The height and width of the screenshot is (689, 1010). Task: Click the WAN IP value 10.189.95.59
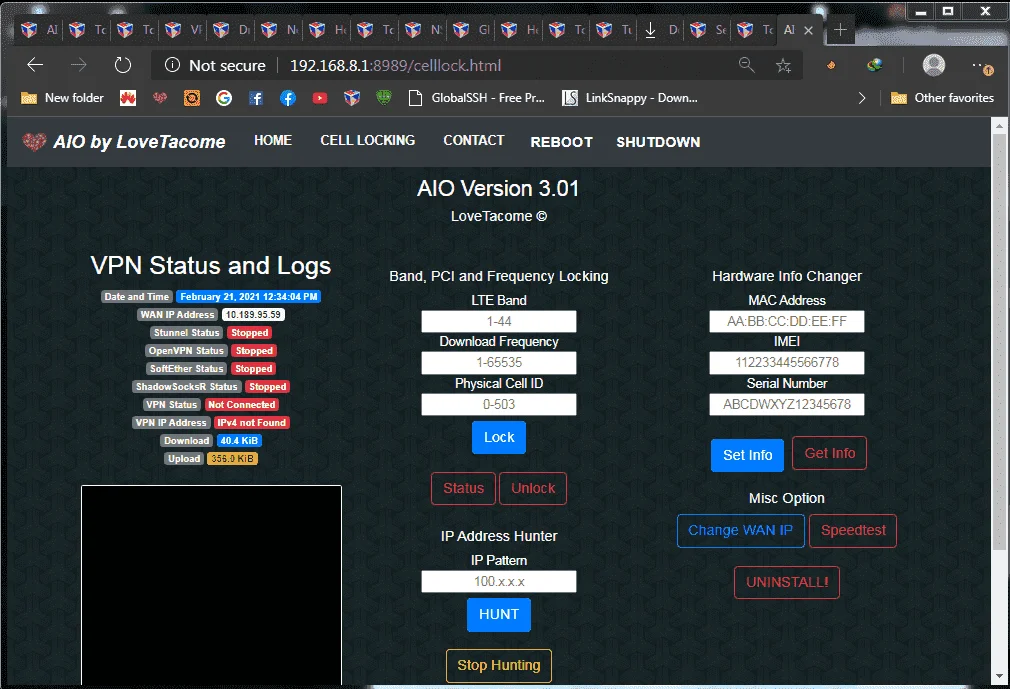pos(254,315)
